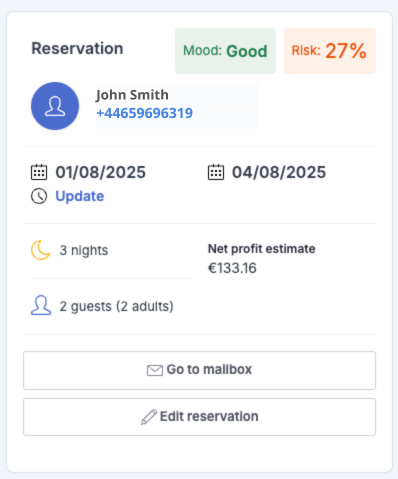Call the phone number +44659696319
Image resolution: width=398 pixels, height=479 pixels.
[144, 113]
